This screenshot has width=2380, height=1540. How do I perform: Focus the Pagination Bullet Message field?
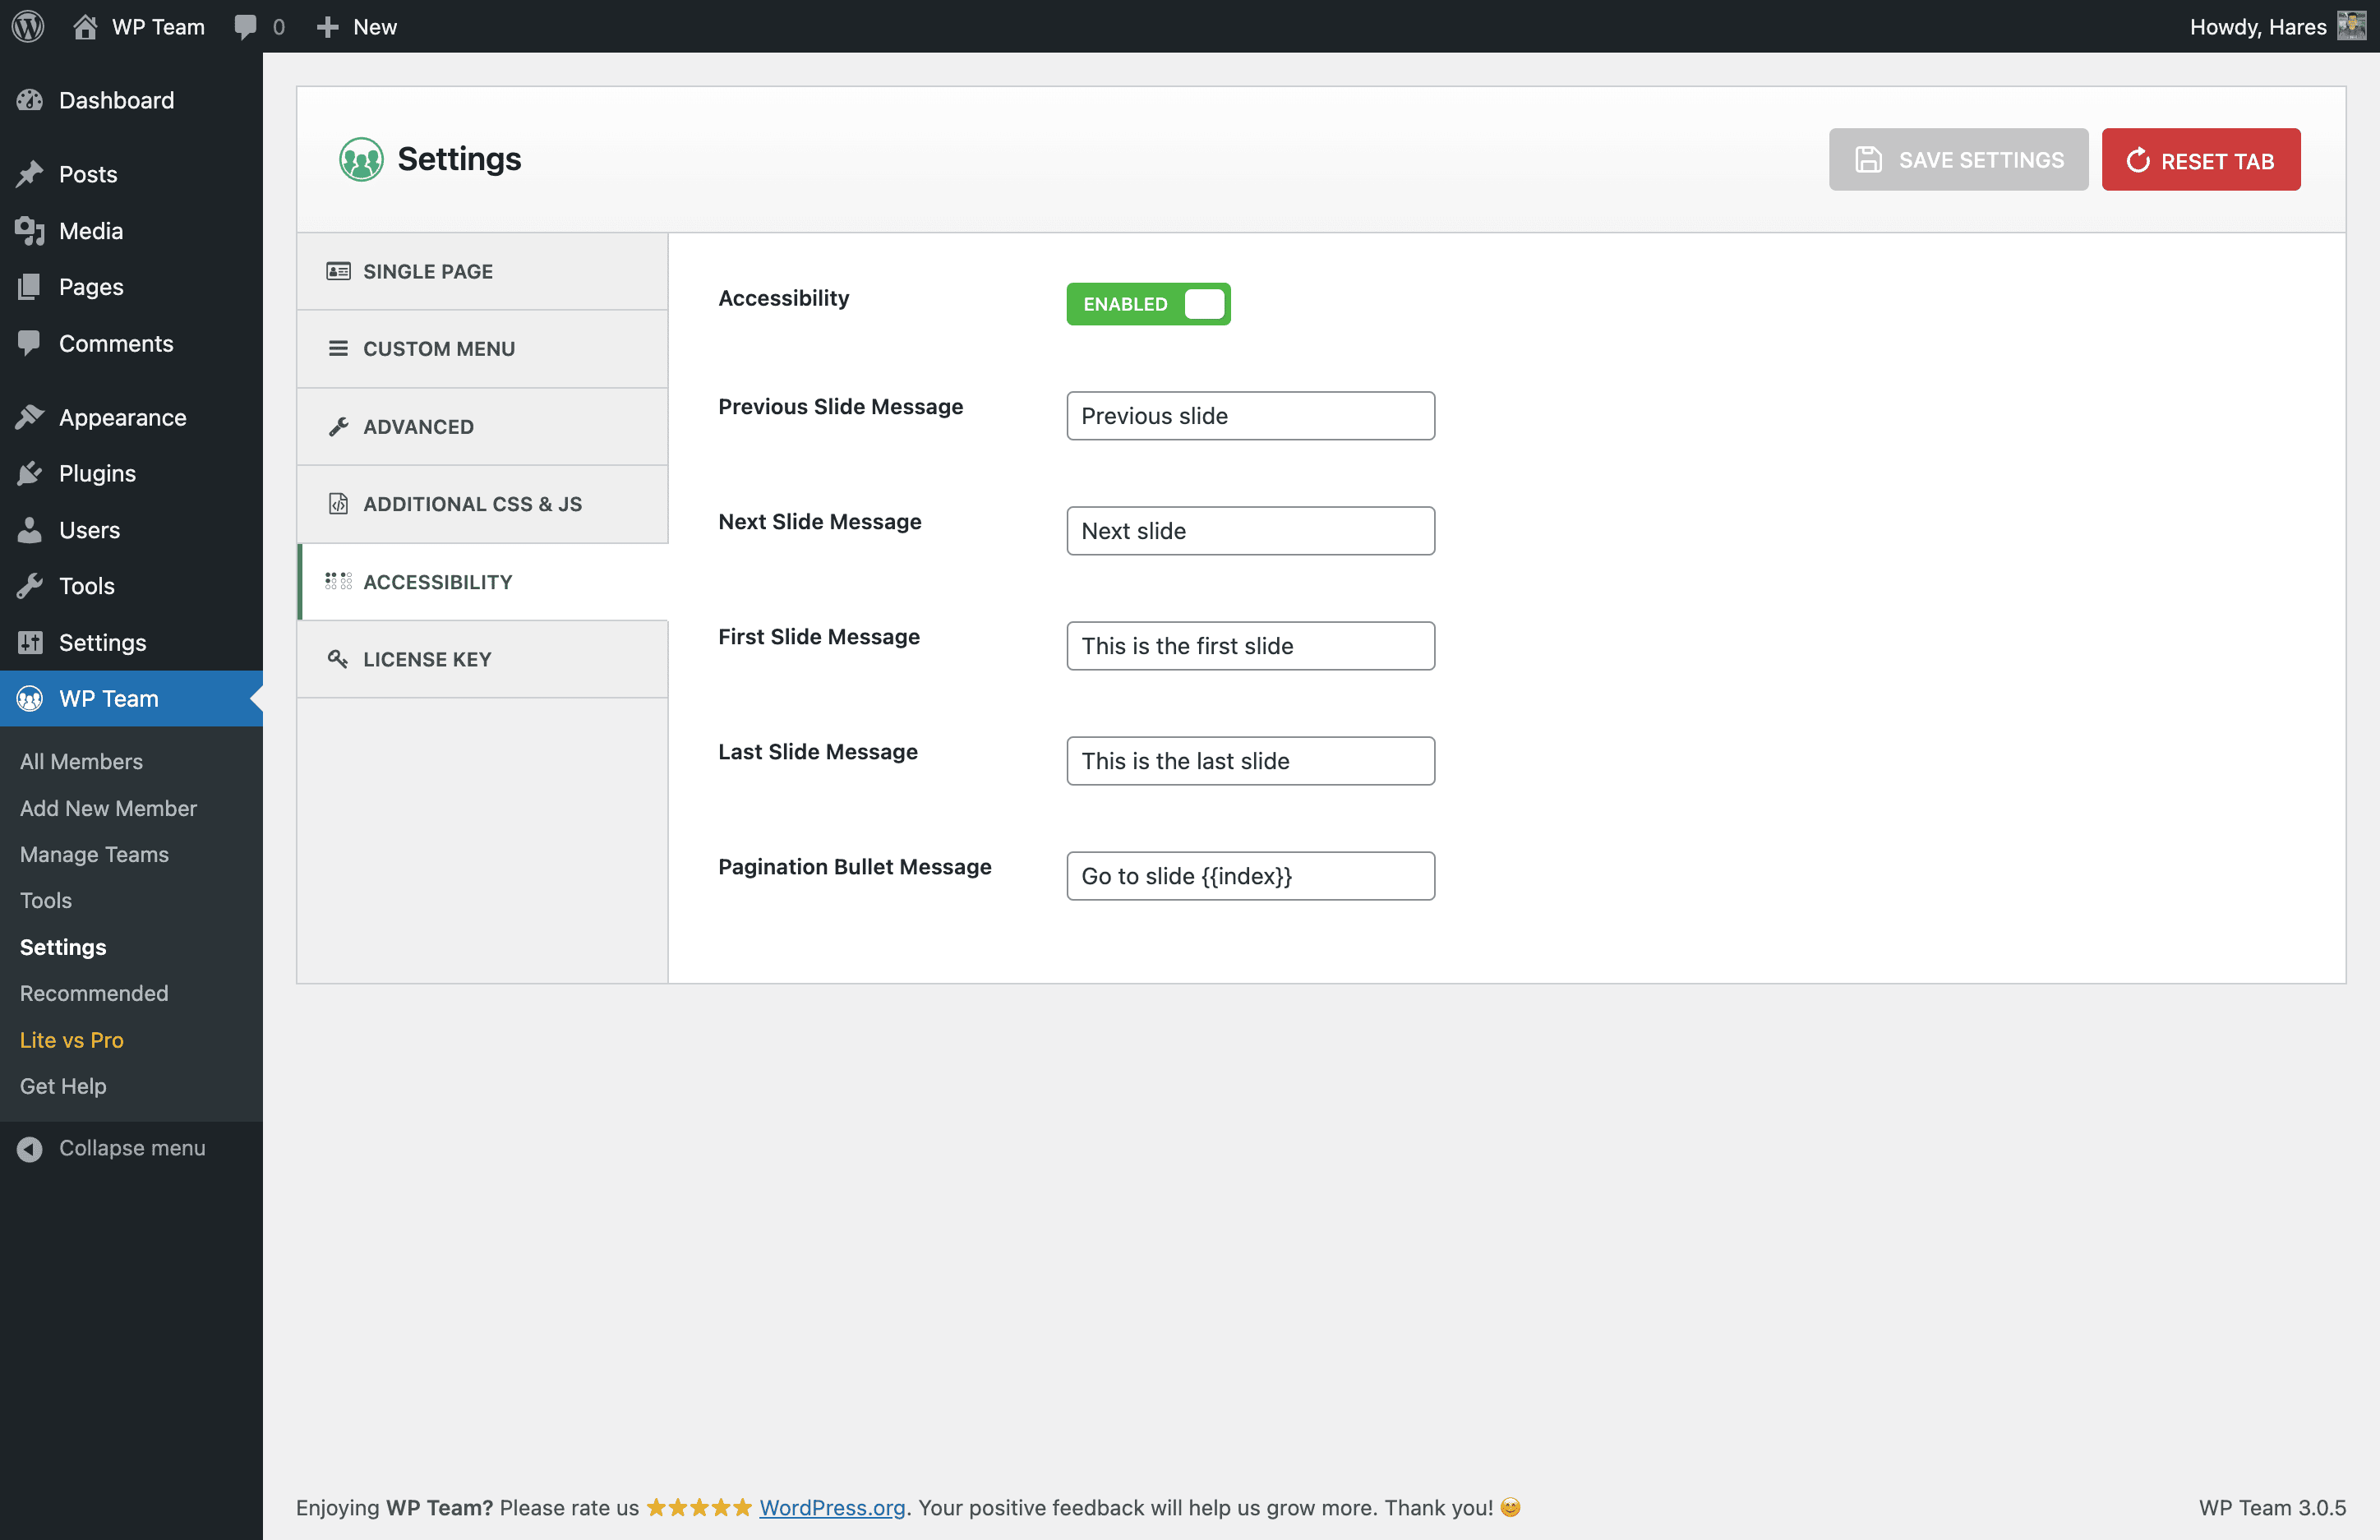[x=1250, y=876]
